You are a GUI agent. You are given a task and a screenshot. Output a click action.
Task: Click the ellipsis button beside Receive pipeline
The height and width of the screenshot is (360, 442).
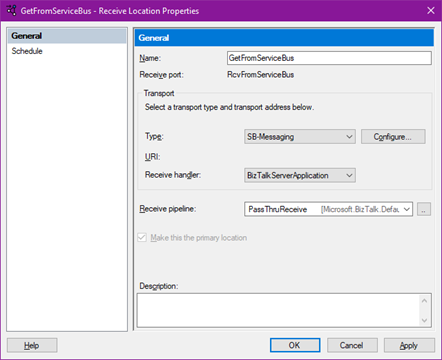424,209
